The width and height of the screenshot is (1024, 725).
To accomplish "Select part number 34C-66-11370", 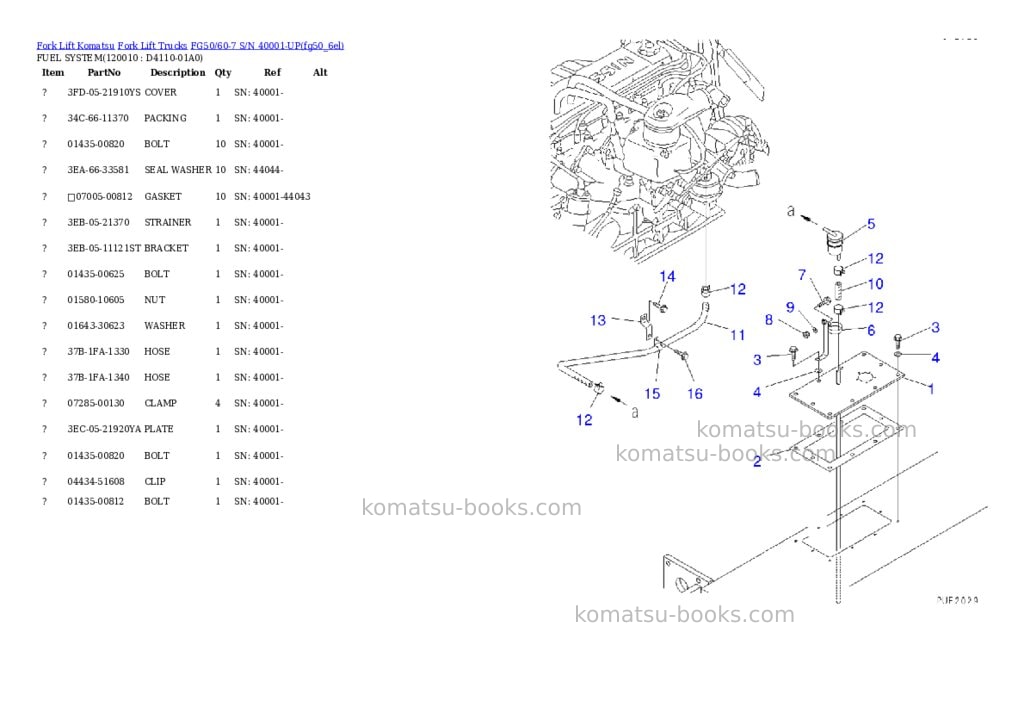I will (x=98, y=118).
